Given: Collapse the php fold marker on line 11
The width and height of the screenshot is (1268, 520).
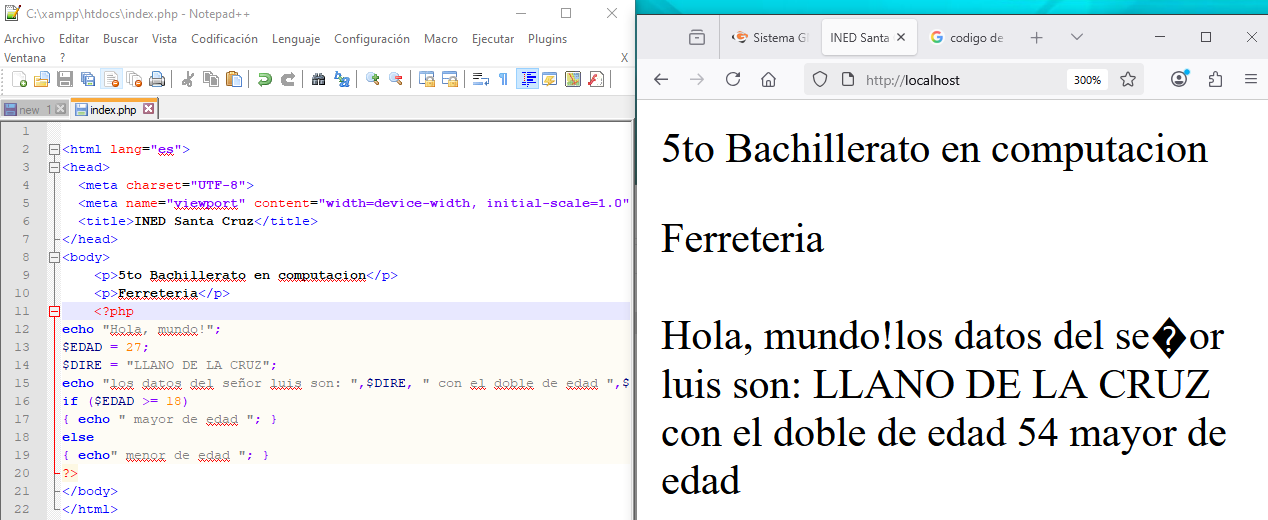Looking at the screenshot, I should click(54, 311).
